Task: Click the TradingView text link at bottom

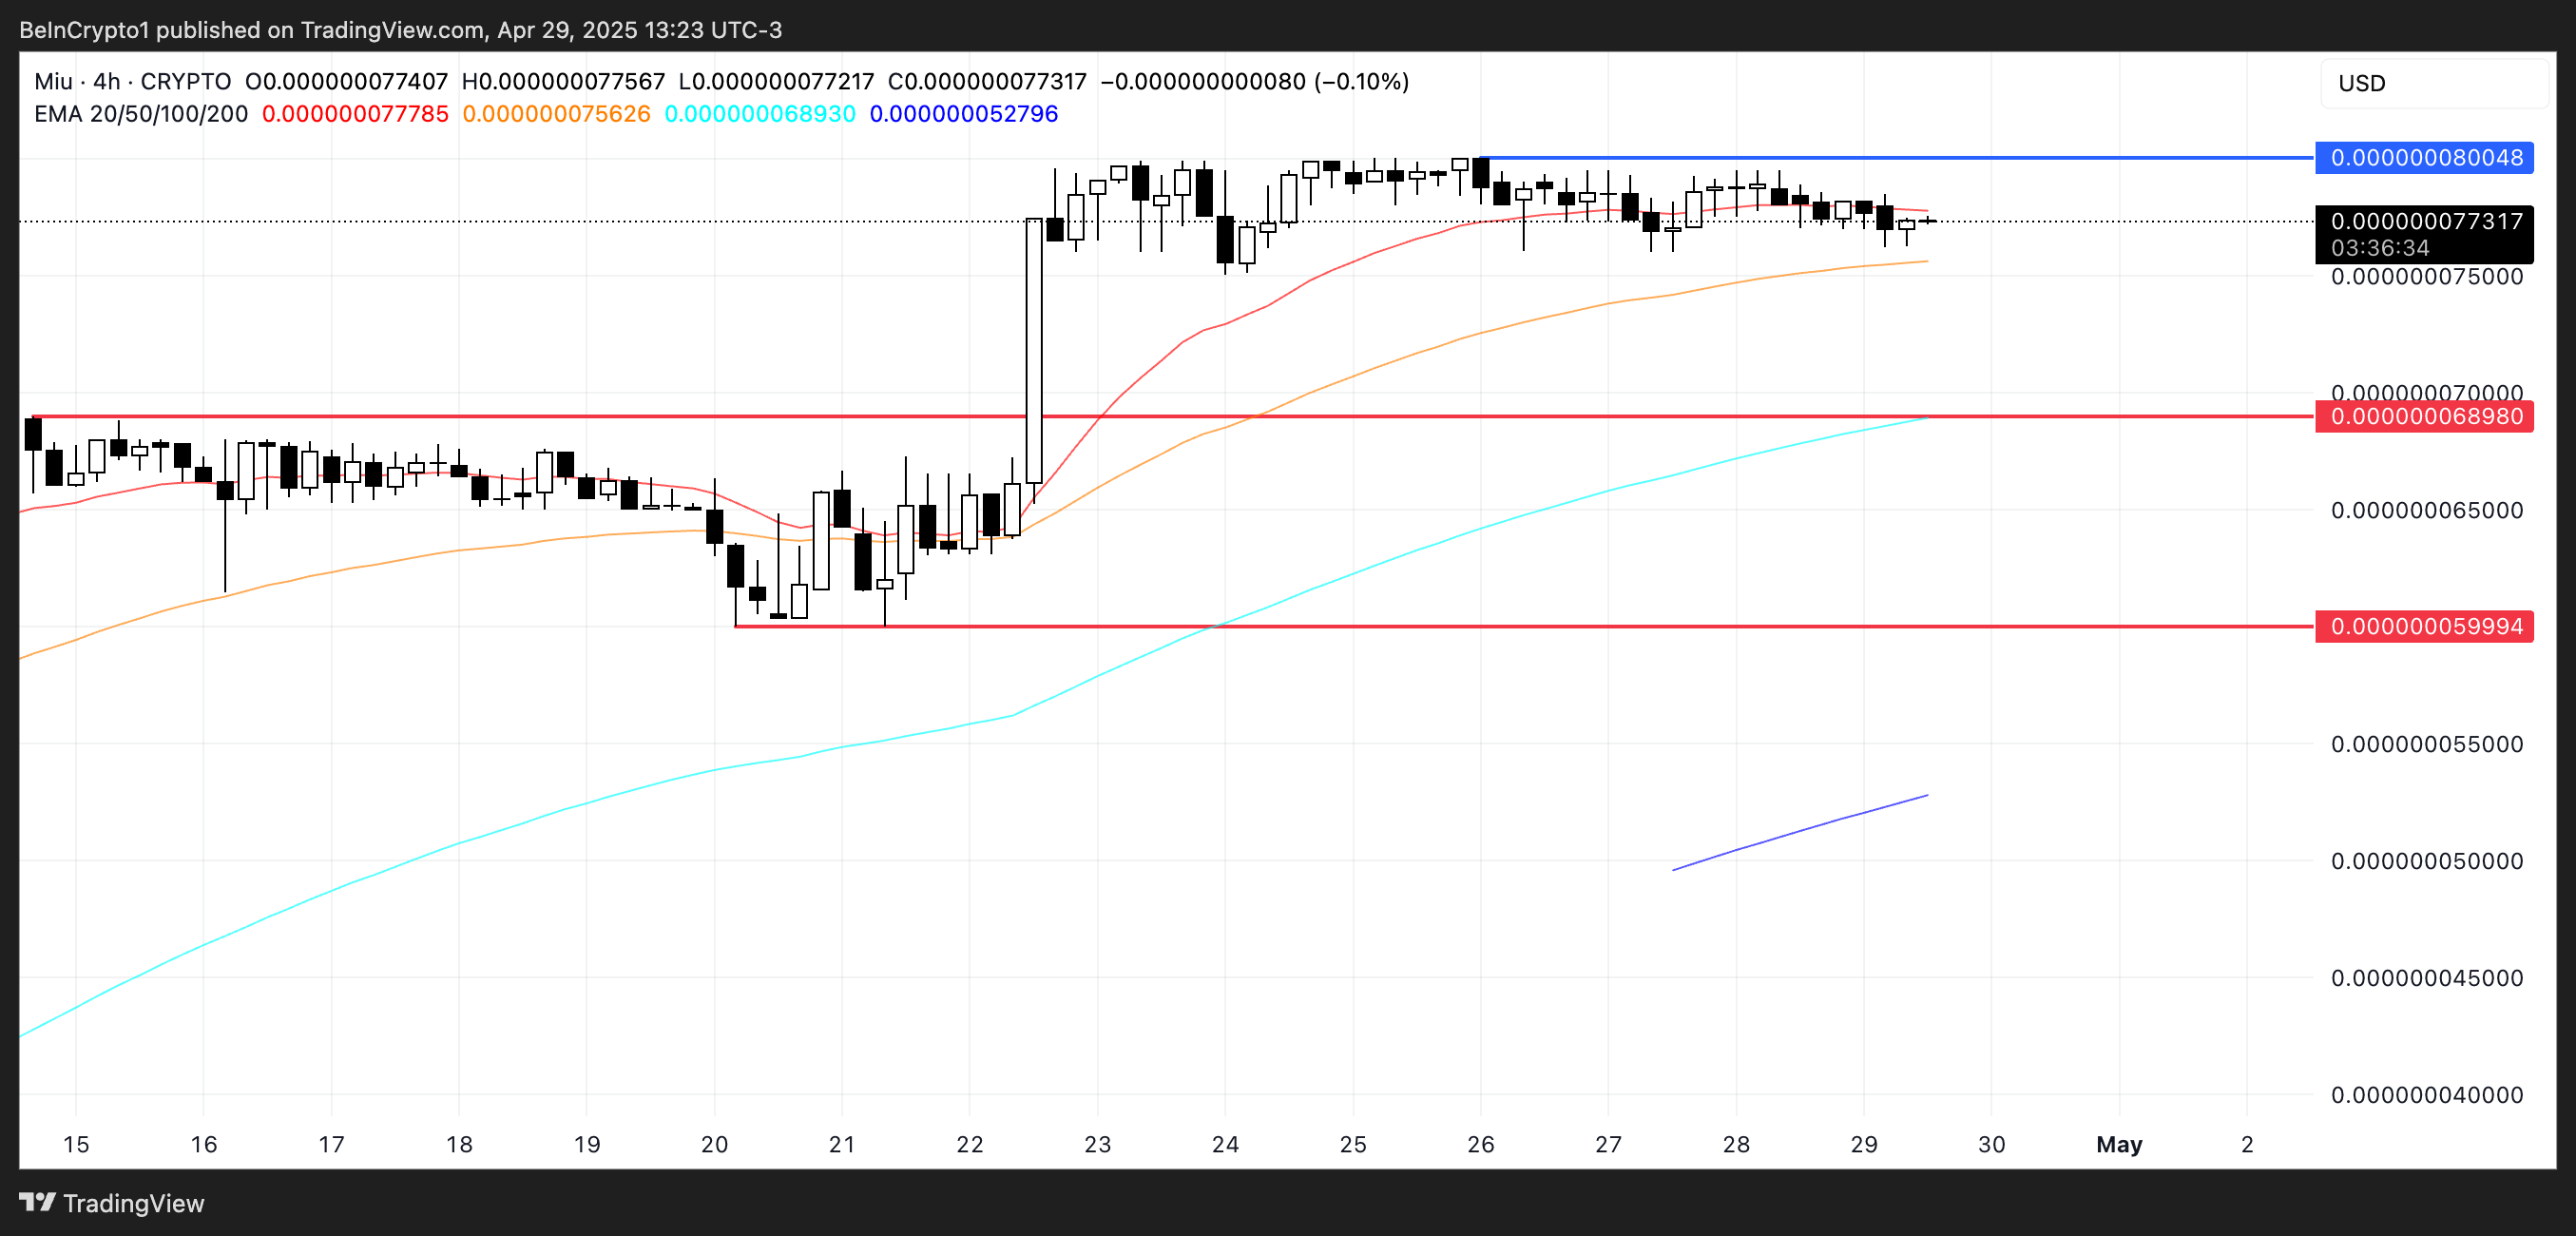Action: [133, 1203]
